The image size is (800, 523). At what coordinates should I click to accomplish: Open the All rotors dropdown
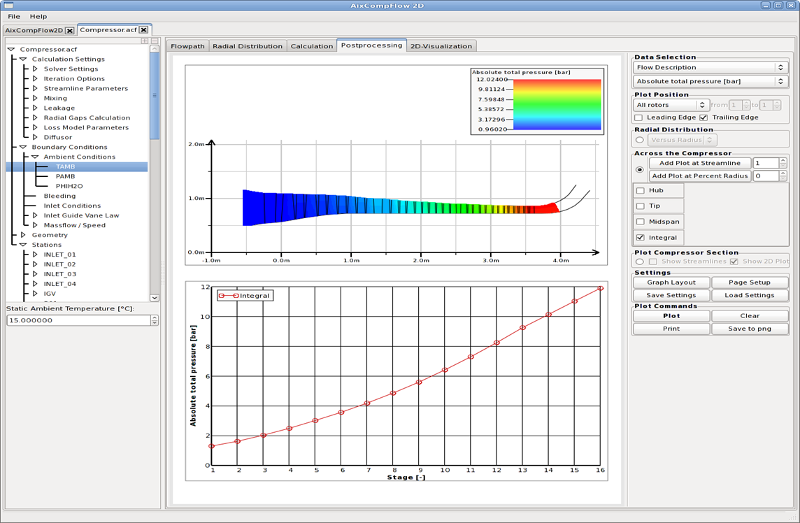(671, 105)
